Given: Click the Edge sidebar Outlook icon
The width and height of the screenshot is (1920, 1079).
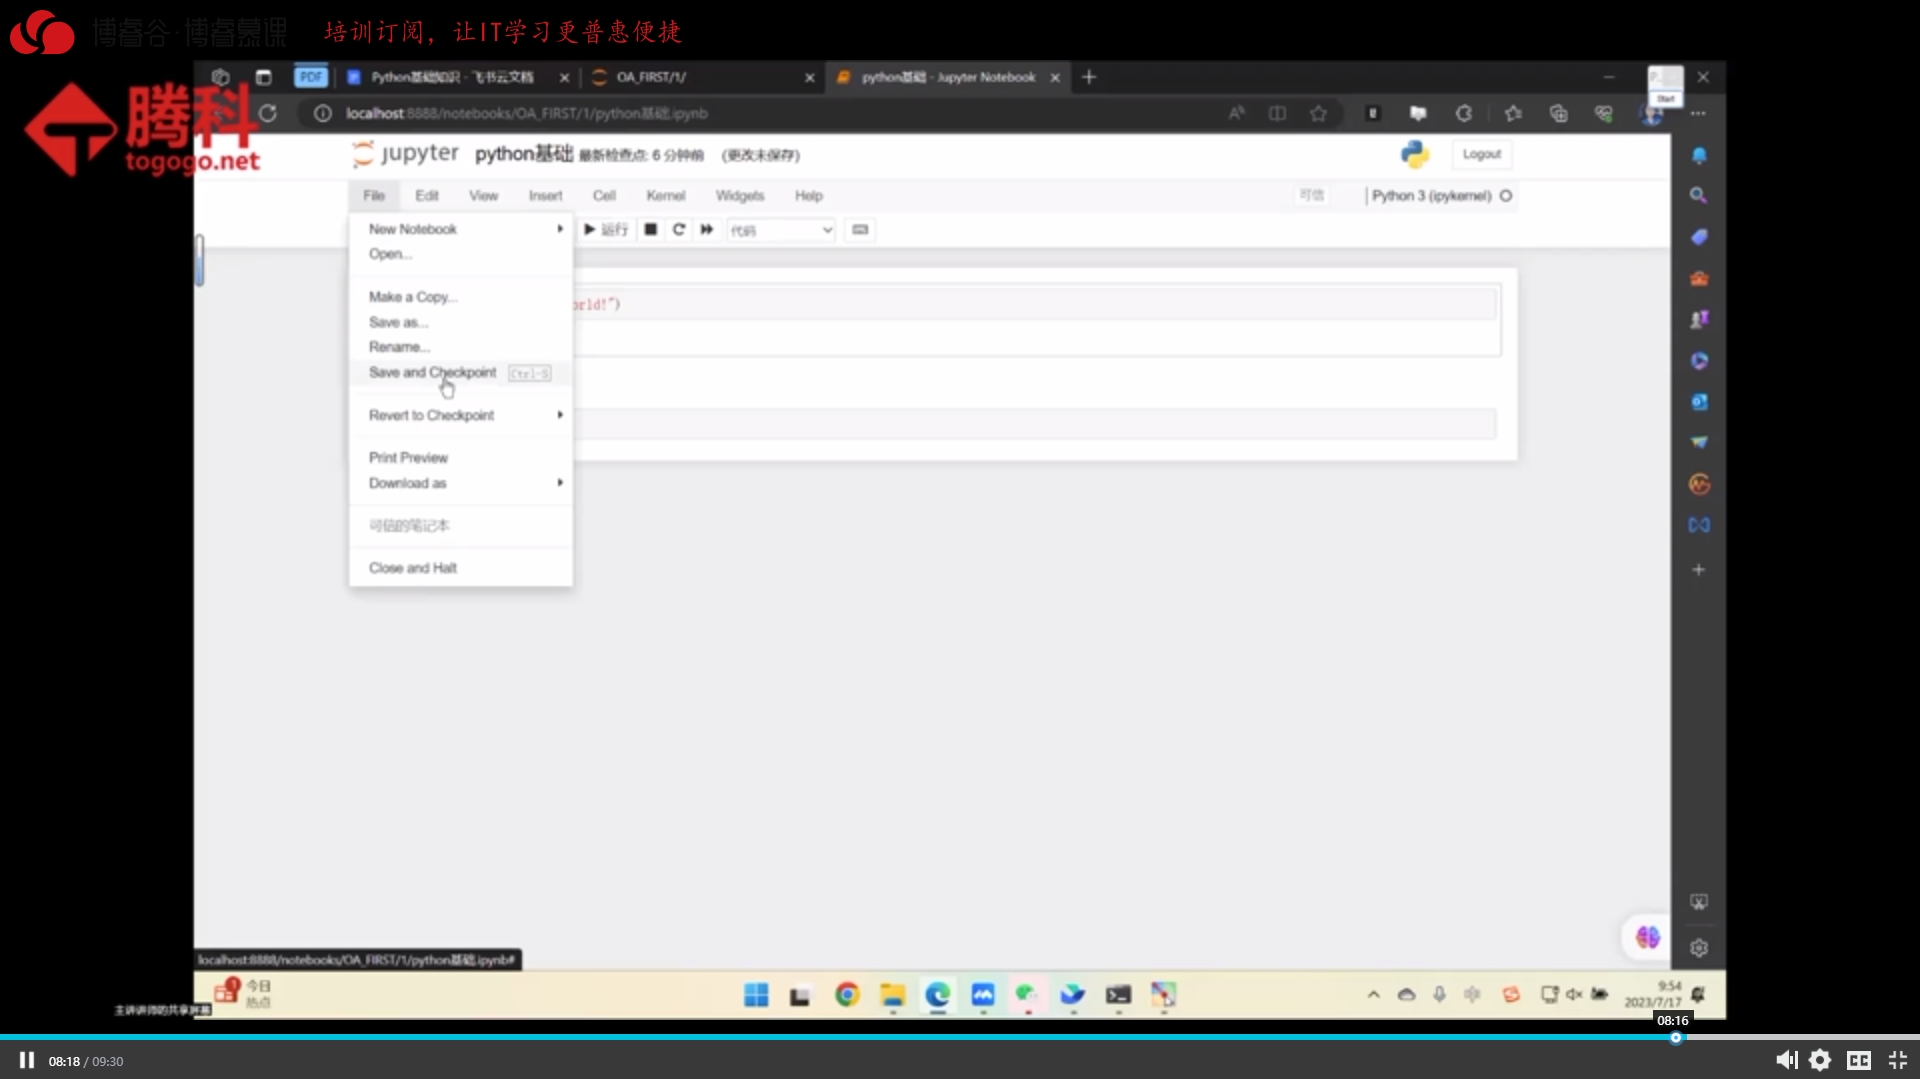Looking at the screenshot, I should tap(1699, 402).
